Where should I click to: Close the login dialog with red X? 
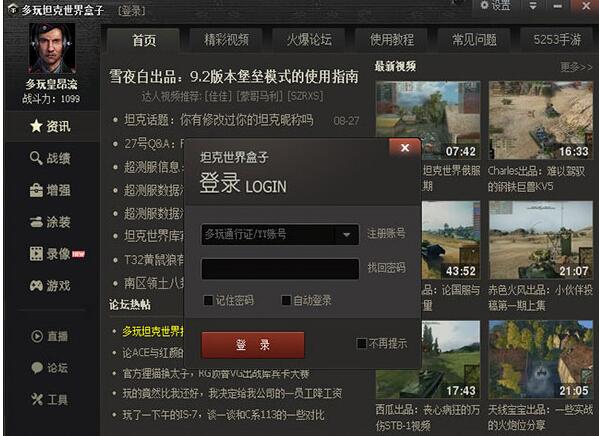coord(405,147)
